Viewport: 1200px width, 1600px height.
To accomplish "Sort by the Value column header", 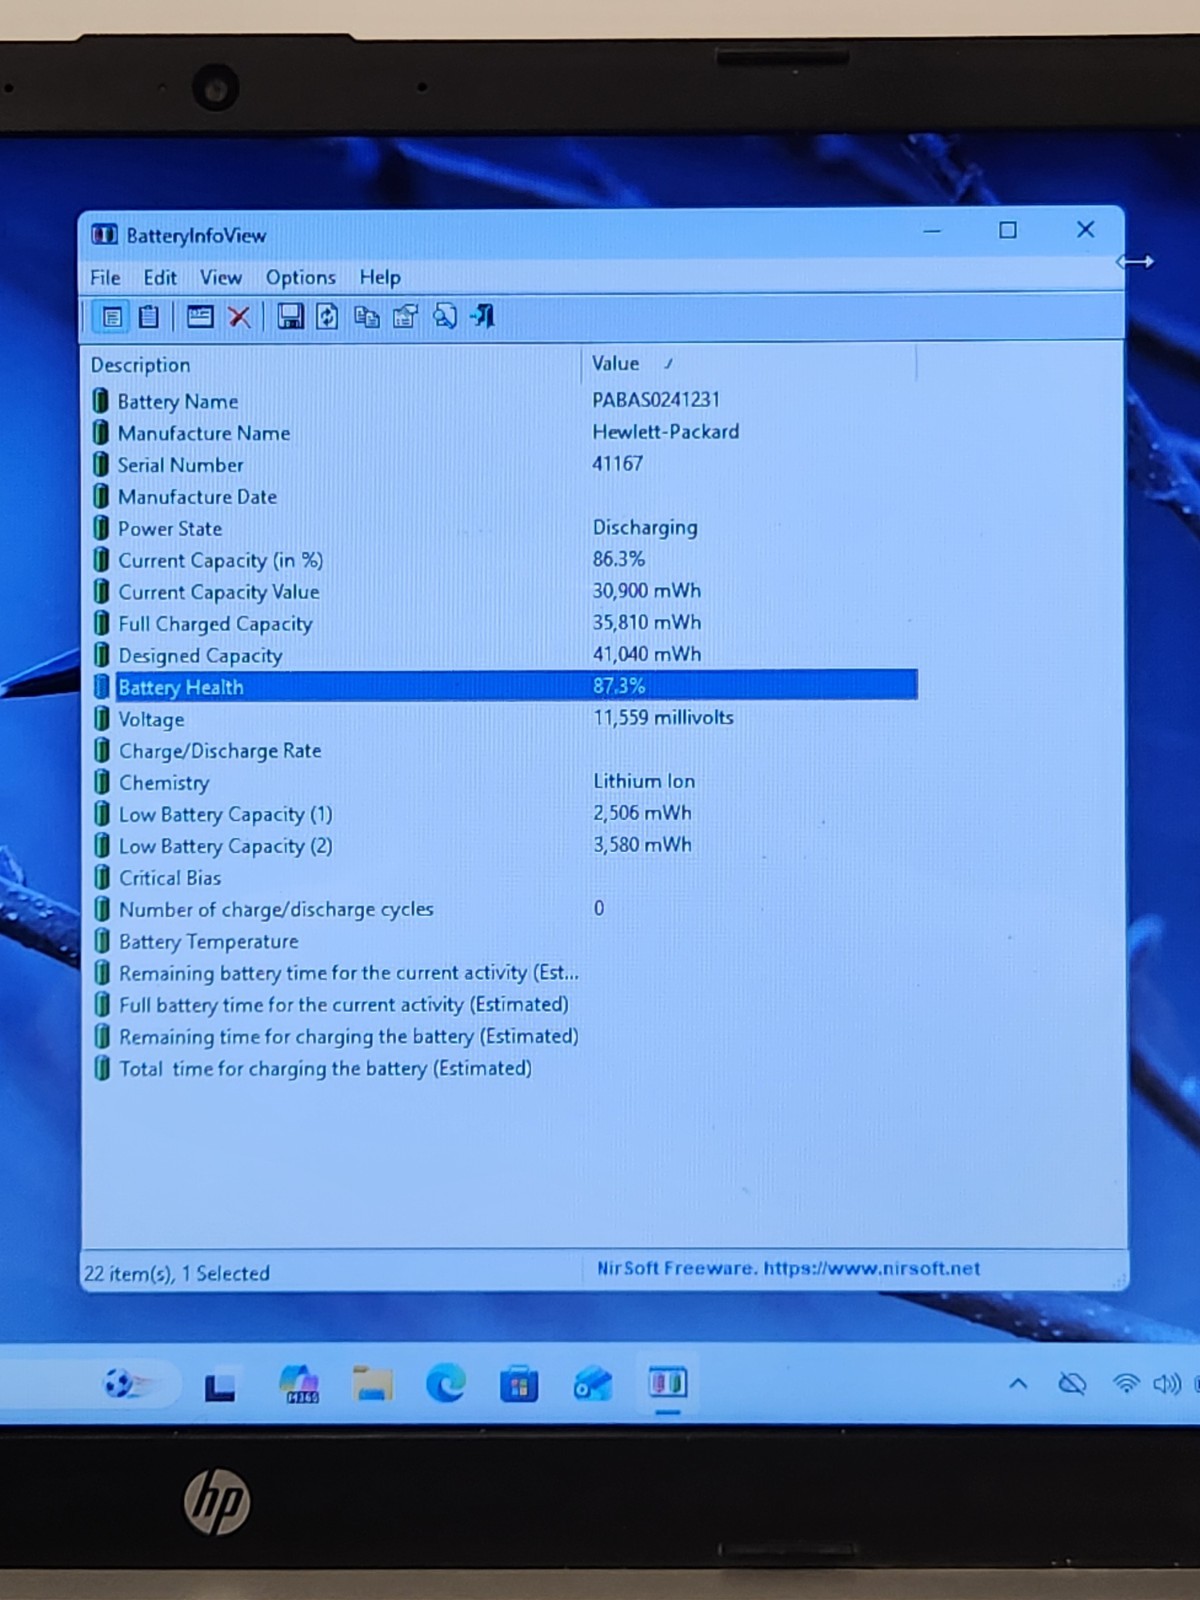I will (x=748, y=364).
